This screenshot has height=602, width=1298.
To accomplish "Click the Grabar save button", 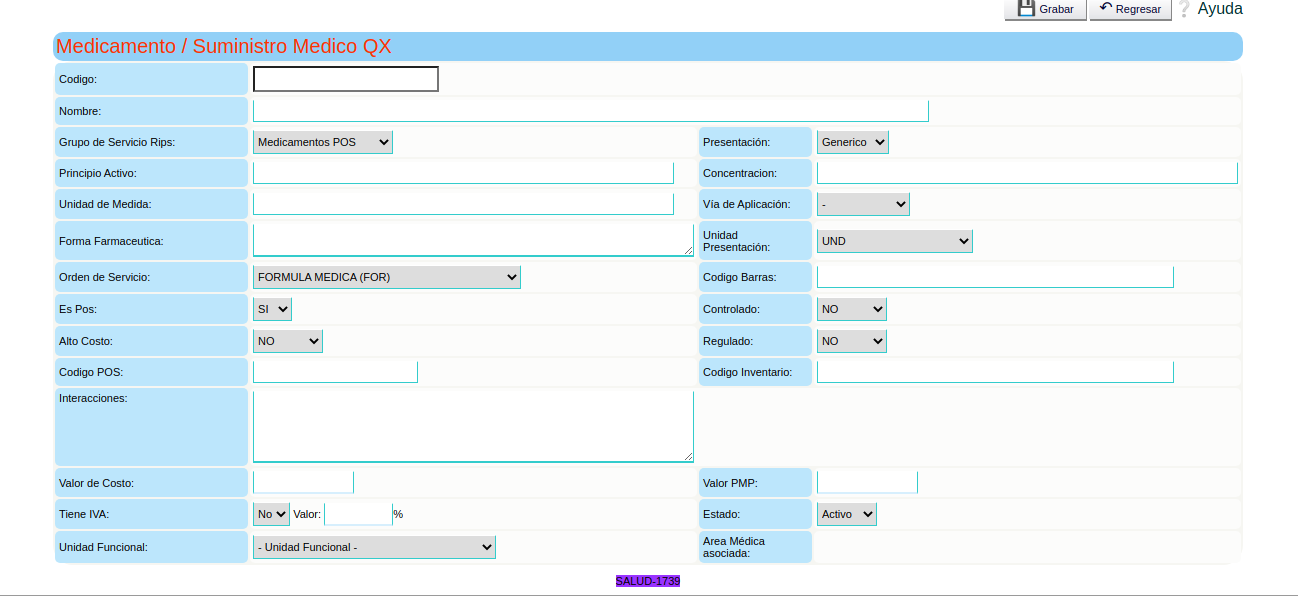I will pyautogui.click(x=1045, y=9).
